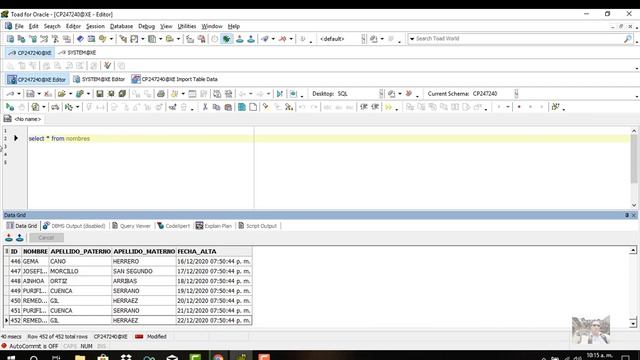This screenshot has width=640, height=360.
Task: Expand the arrow next to the yellow broom icon
Action: [x=183, y=94]
